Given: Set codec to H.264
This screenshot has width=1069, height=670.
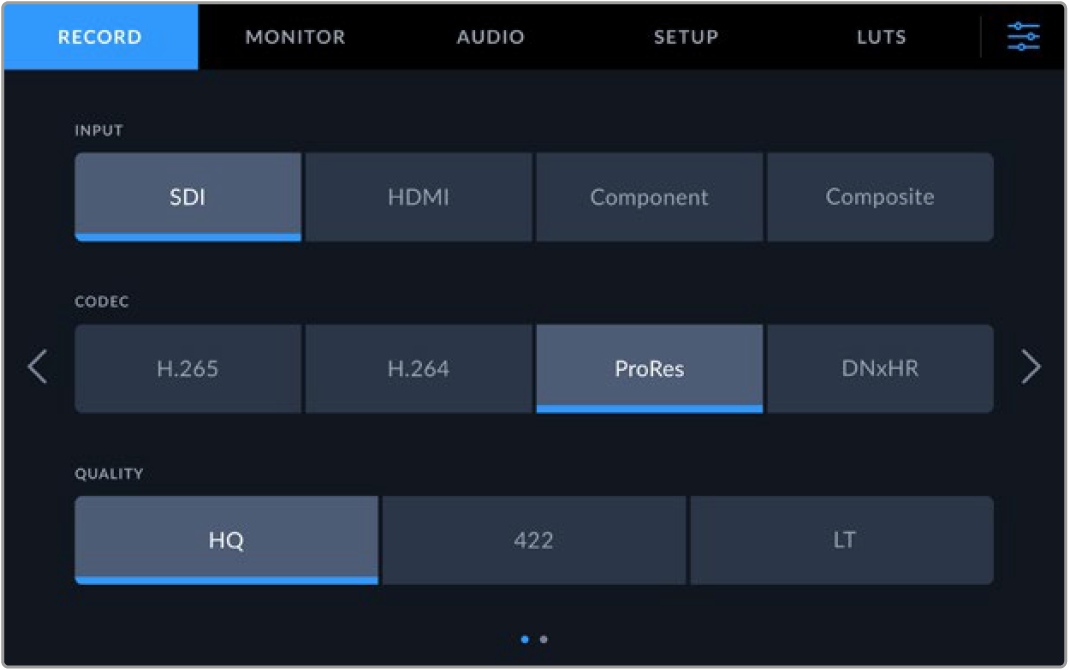Looking at the screenshot, I should click(x=419, y=369).
